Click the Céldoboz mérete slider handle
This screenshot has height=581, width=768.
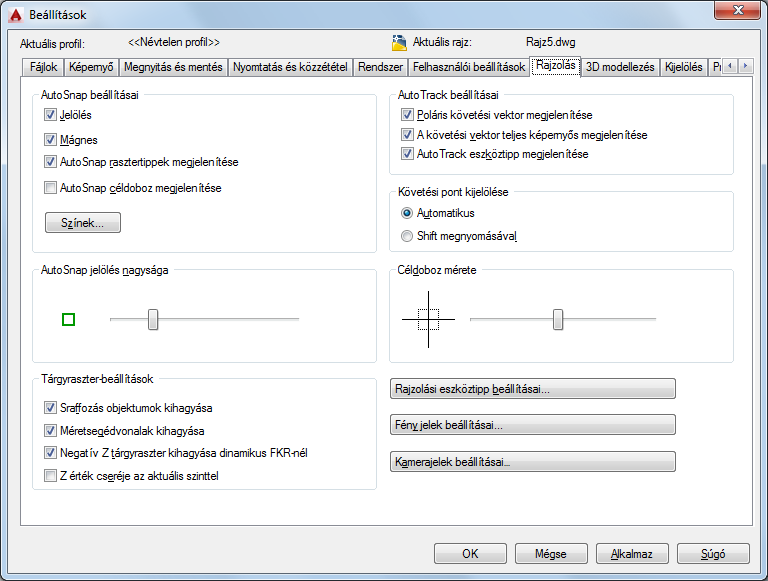tap(558, 319)
